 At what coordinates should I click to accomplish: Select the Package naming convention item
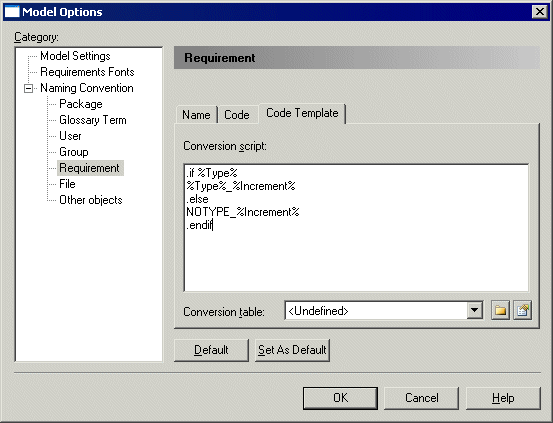pyautogui.click(x=81, y=104)
